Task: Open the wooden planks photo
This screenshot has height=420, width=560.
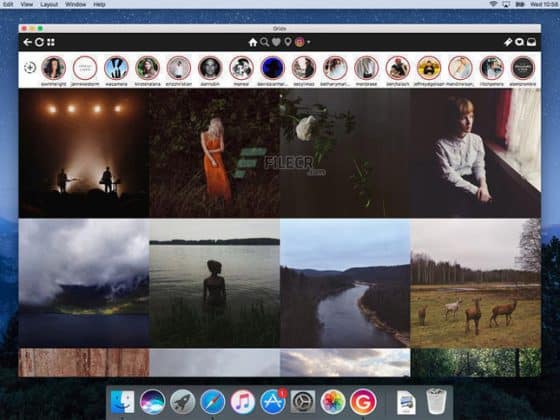Action: point(84,362)
